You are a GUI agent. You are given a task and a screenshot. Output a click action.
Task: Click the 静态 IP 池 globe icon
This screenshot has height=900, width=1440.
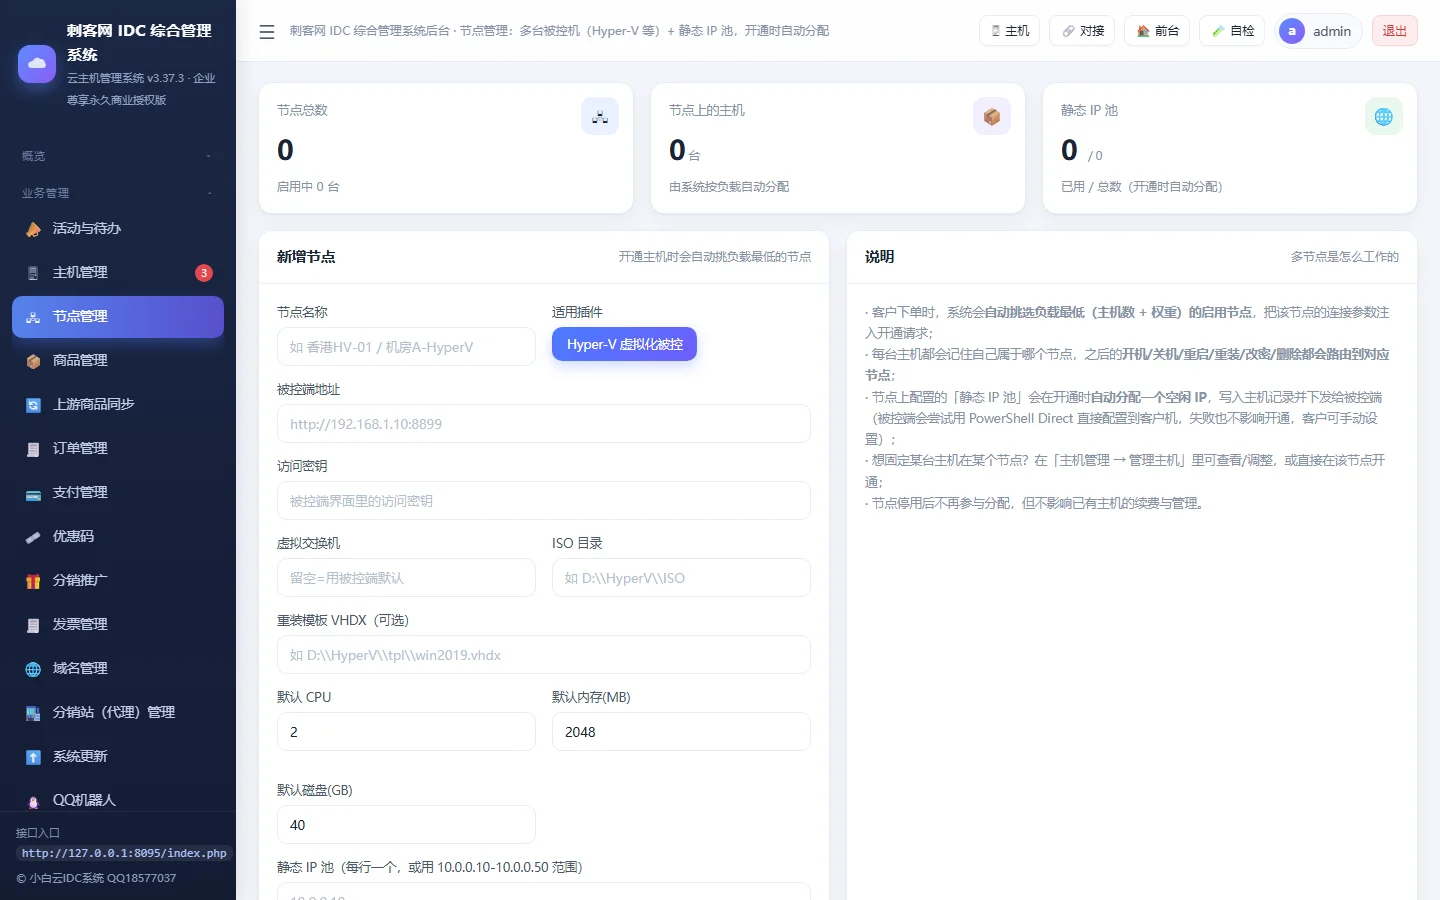tap(1384, 117)
